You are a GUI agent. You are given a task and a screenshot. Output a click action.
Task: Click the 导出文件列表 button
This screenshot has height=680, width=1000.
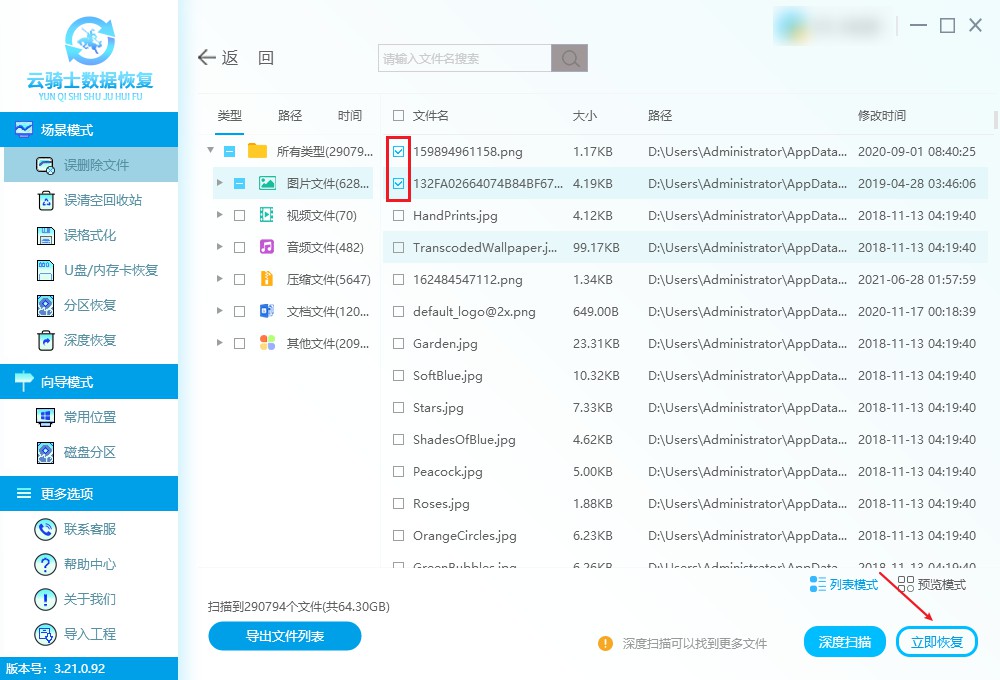pyautogui.click(x=284, y=636)
